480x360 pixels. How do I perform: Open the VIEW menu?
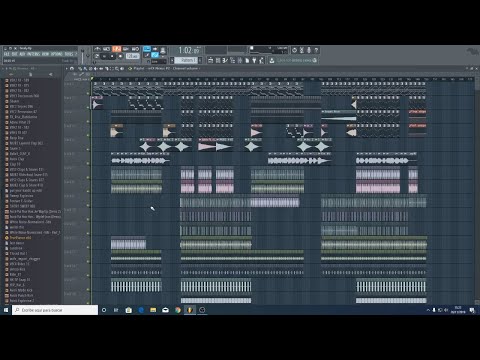(45, 54)
